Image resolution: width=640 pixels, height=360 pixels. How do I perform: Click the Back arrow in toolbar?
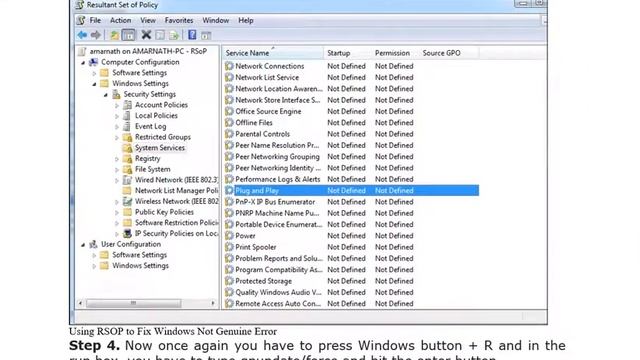pos(82,35)
